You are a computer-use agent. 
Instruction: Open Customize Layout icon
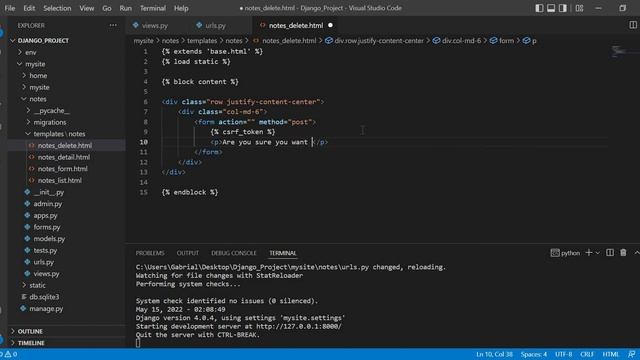(x=579, y=8)
